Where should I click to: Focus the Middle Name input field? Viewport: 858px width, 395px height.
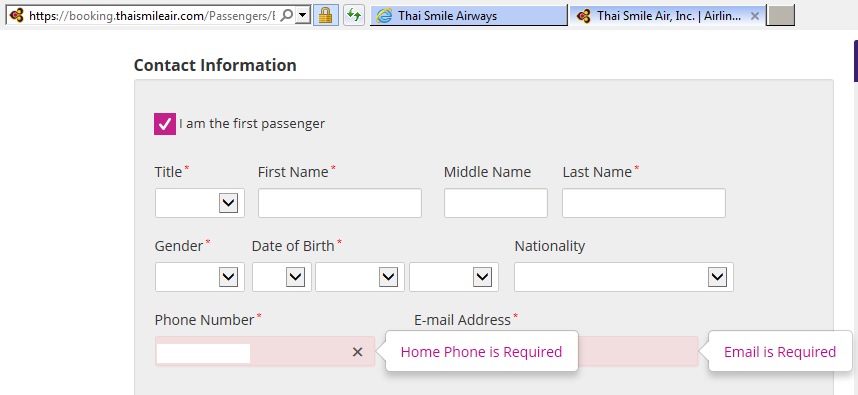coord(496,203)
